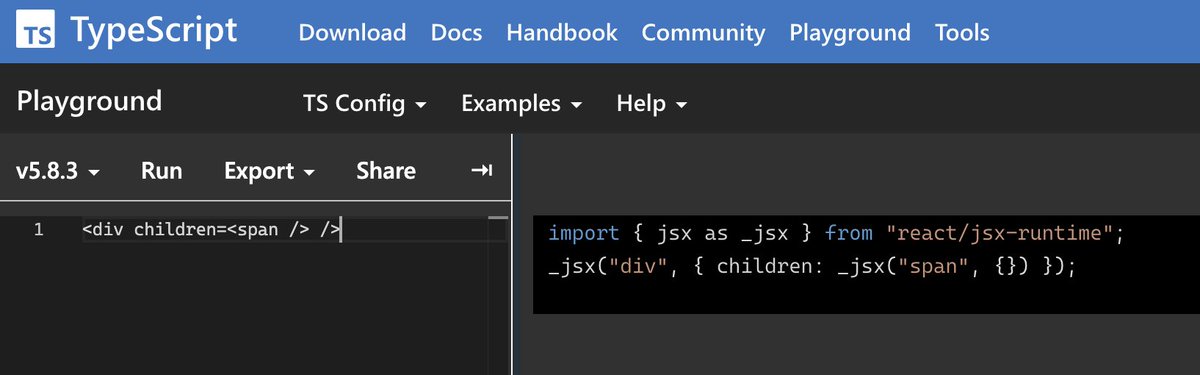The width and height of the screenshot is (1200, 375).
Task: Click line number 1 in the editor gutter
Action: tap(39, 230)
